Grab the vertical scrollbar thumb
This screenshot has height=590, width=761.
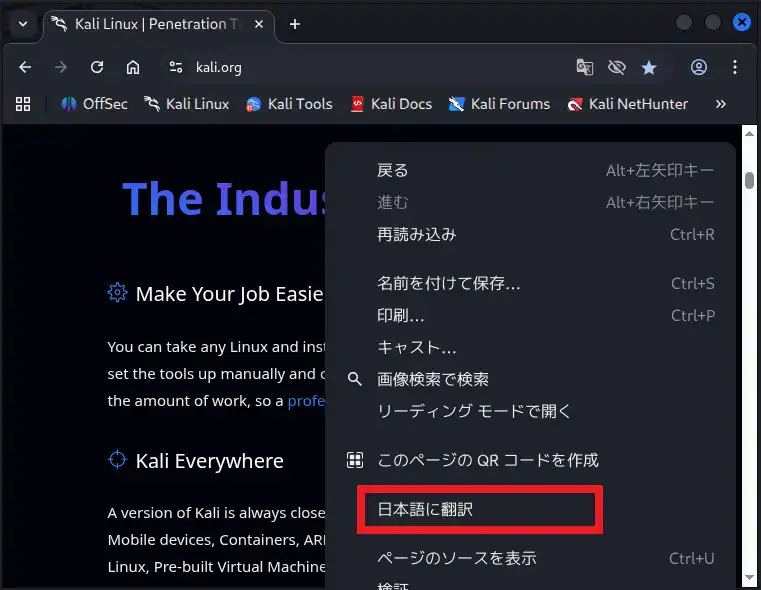tap(749, 180)
